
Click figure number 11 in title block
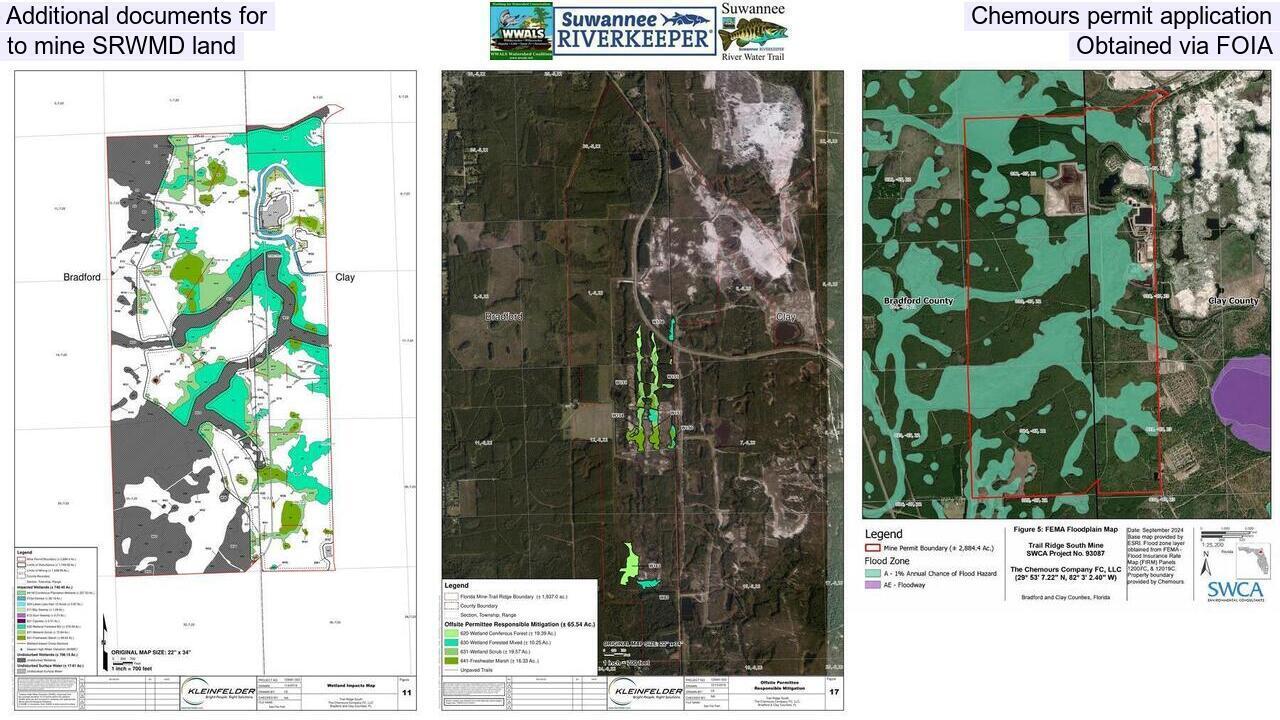(x=407, y=693)
